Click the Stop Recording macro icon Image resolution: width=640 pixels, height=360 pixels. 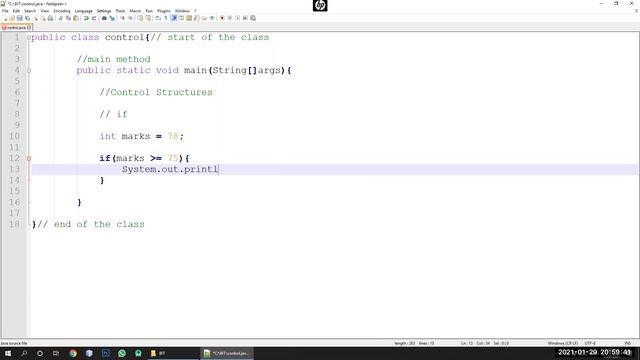229,18
